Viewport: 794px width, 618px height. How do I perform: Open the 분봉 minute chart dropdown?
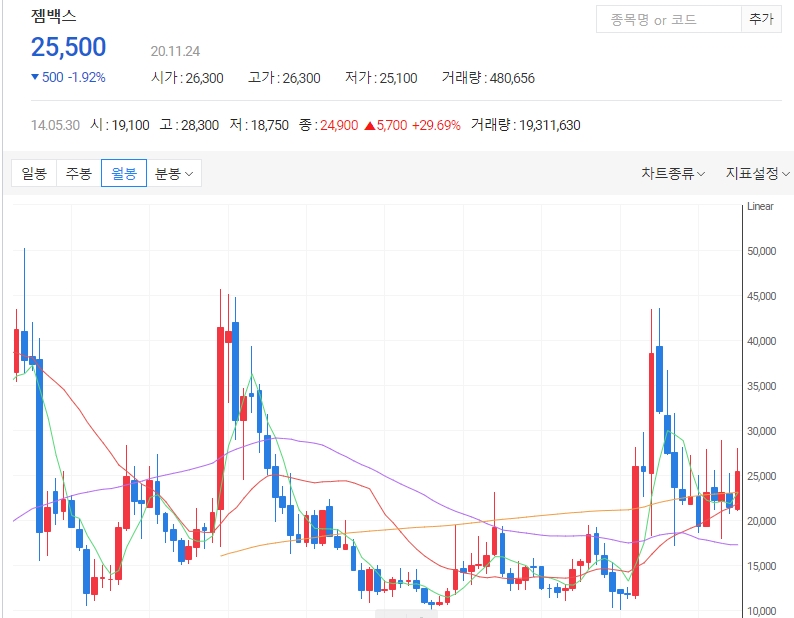tap(174, 173)
